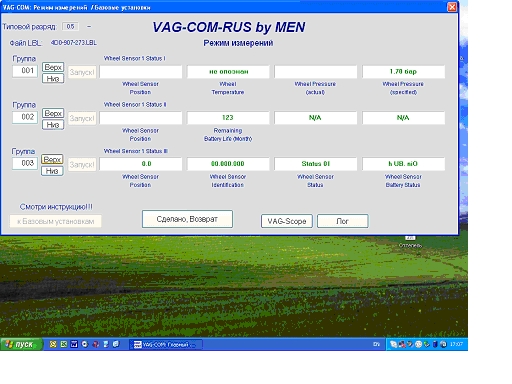Click Низ button for group 001

53,79
